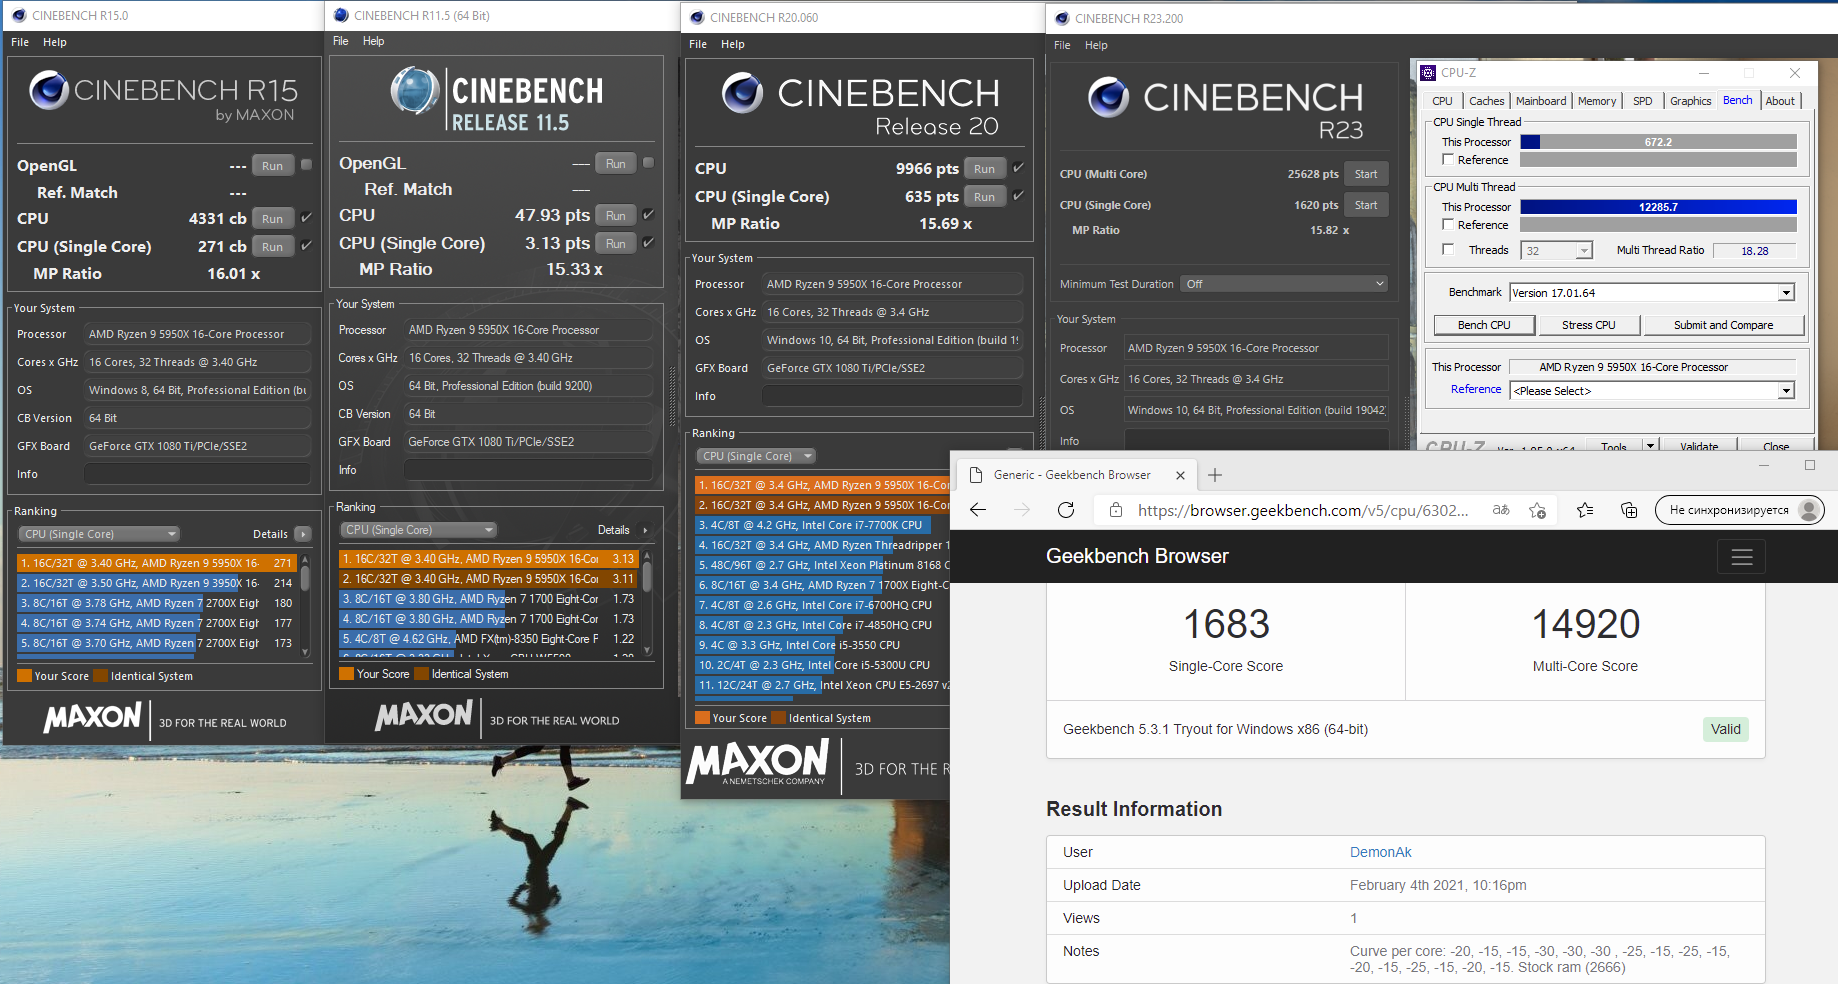Close the Generic - Geekbench Browser tab
The width and height of the screenshot is (1838, 984).
click(x=1180, y=475)
